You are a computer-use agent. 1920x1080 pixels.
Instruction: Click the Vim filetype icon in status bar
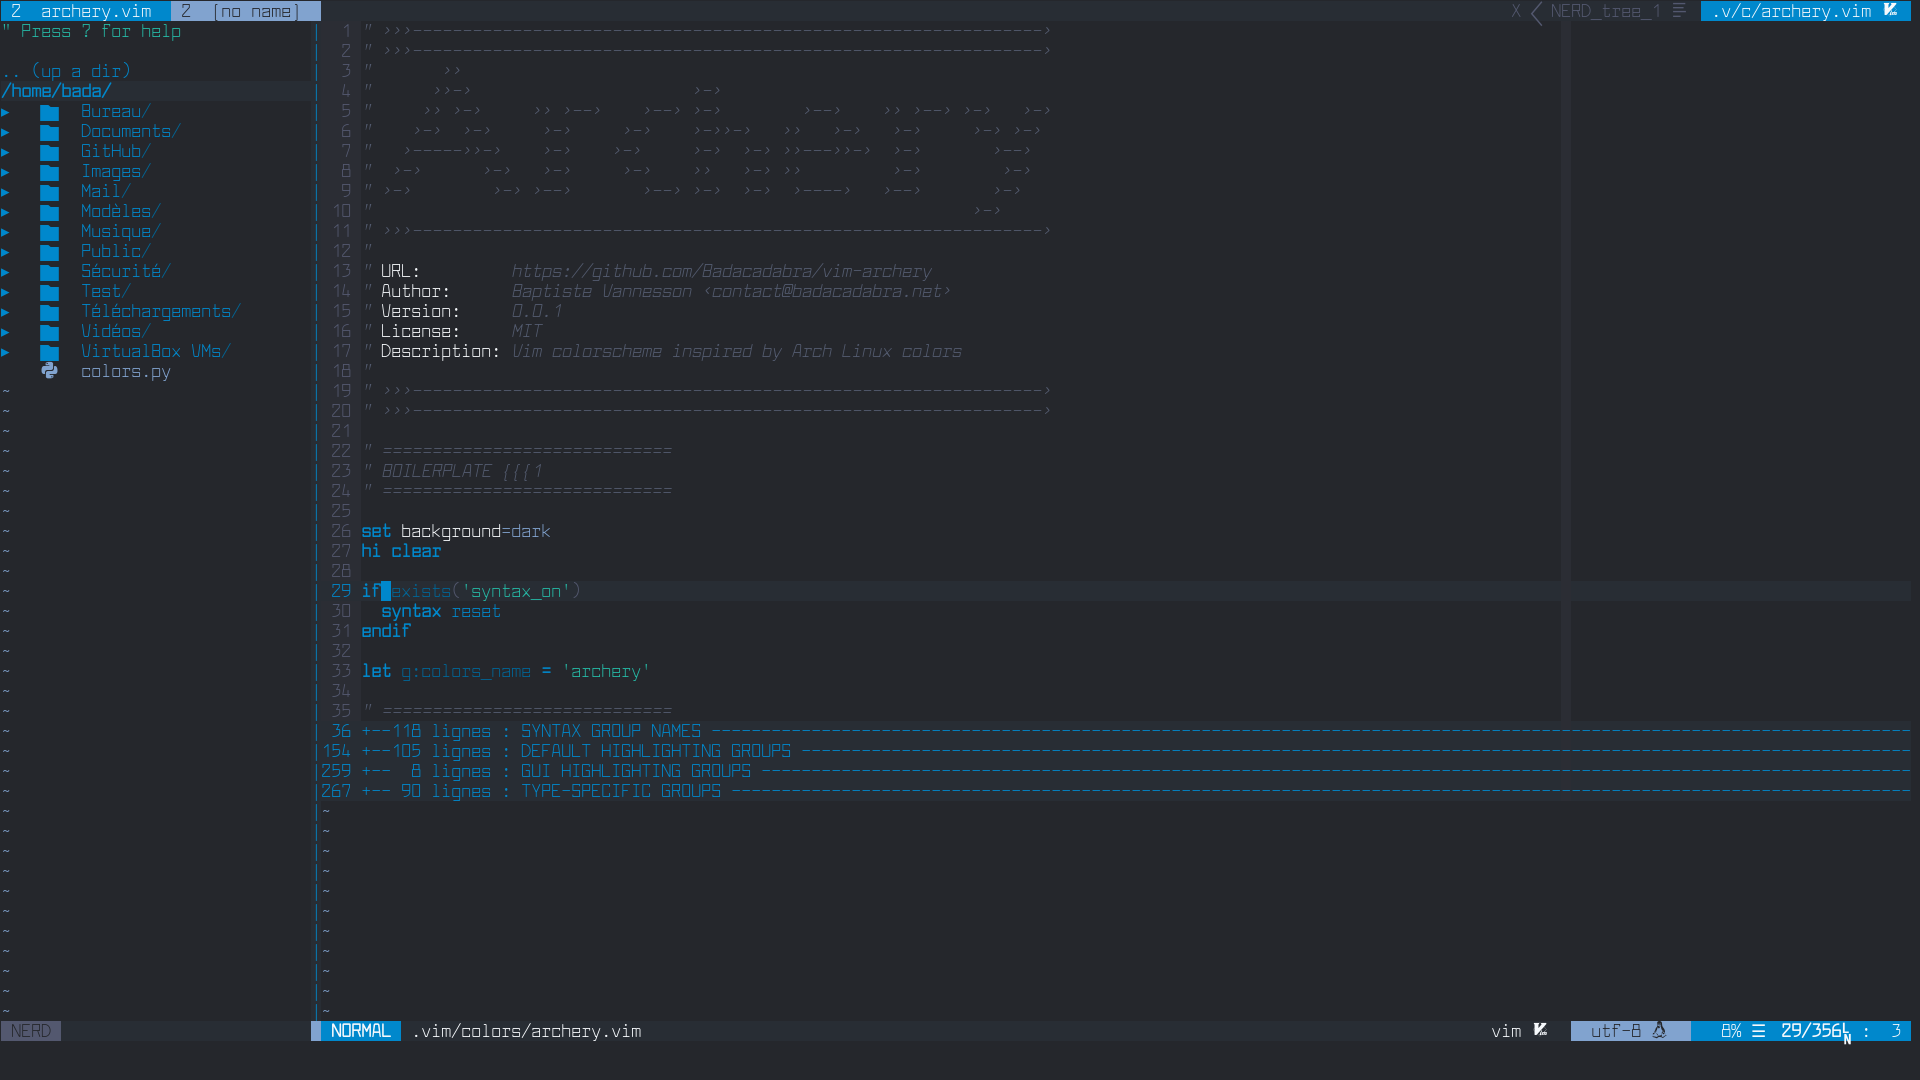click(x=1540, y=1030)
